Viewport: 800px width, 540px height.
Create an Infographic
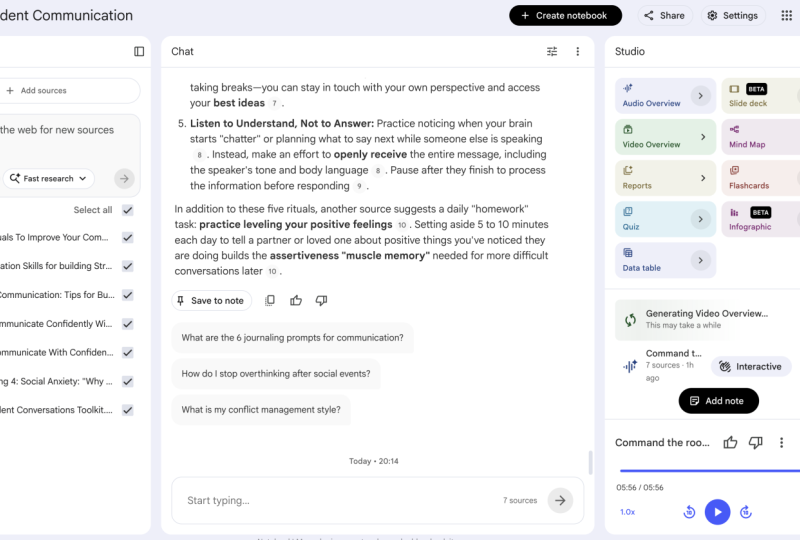(x=761, y=219)
